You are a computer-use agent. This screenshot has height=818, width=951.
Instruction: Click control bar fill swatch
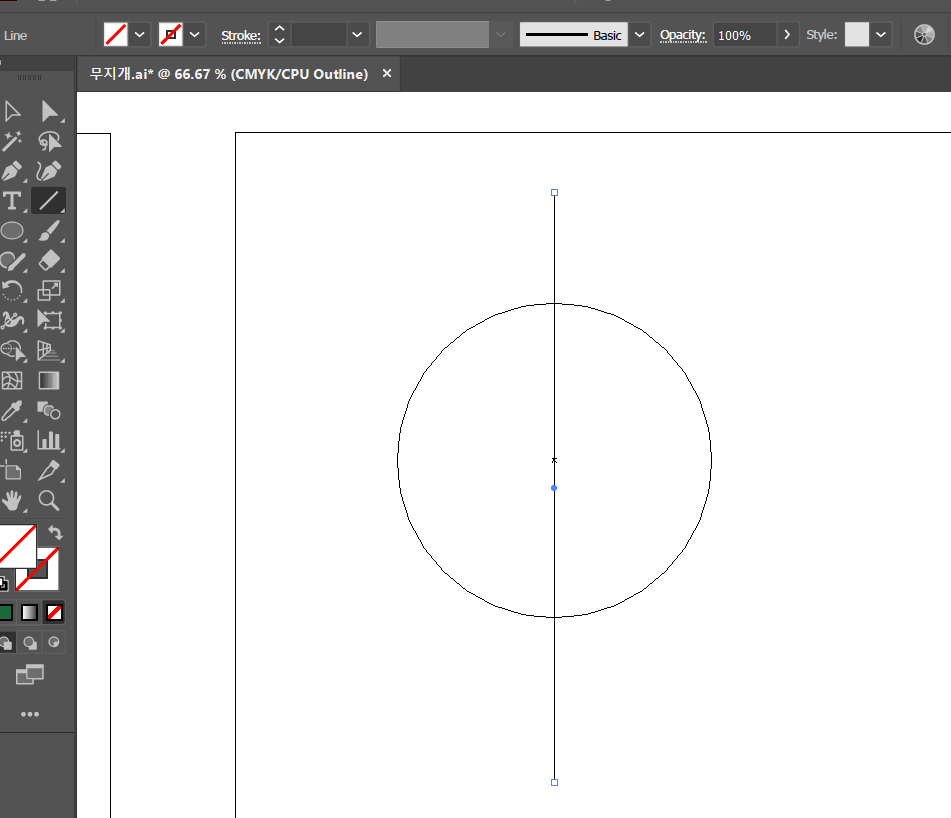[116, 35]
